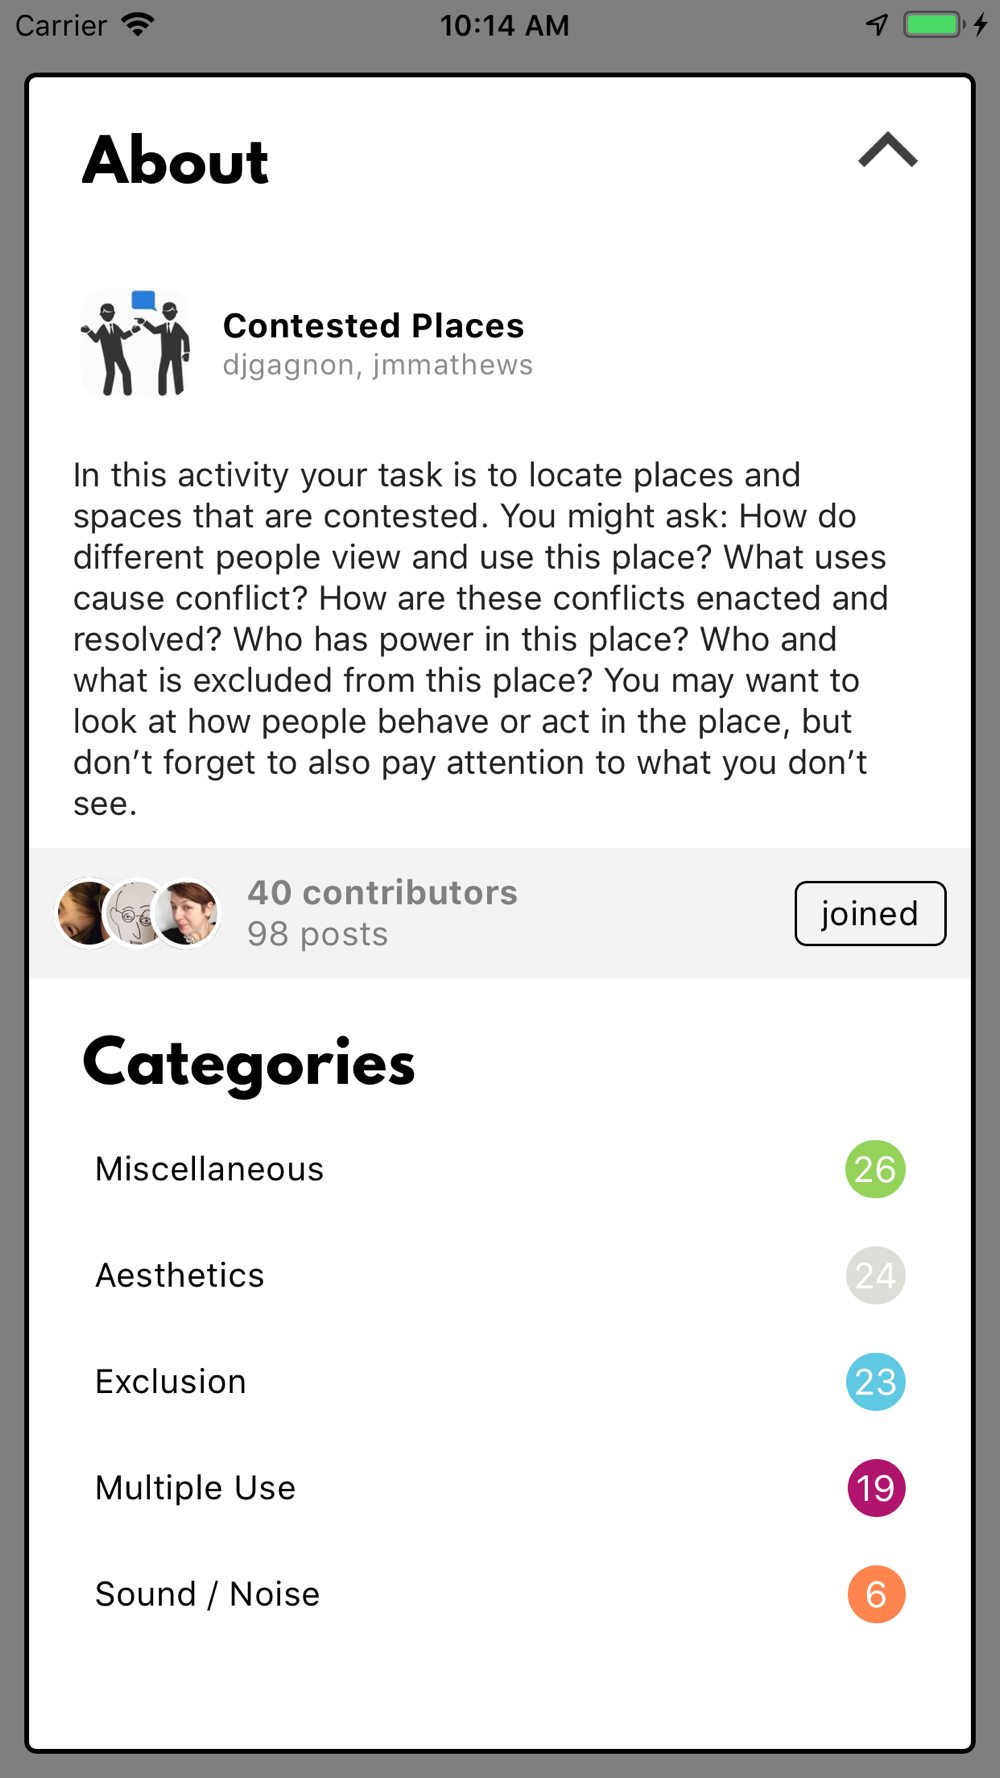Open the Multiple Use category
The image size is (1000, 1778).
point(500,1487)
